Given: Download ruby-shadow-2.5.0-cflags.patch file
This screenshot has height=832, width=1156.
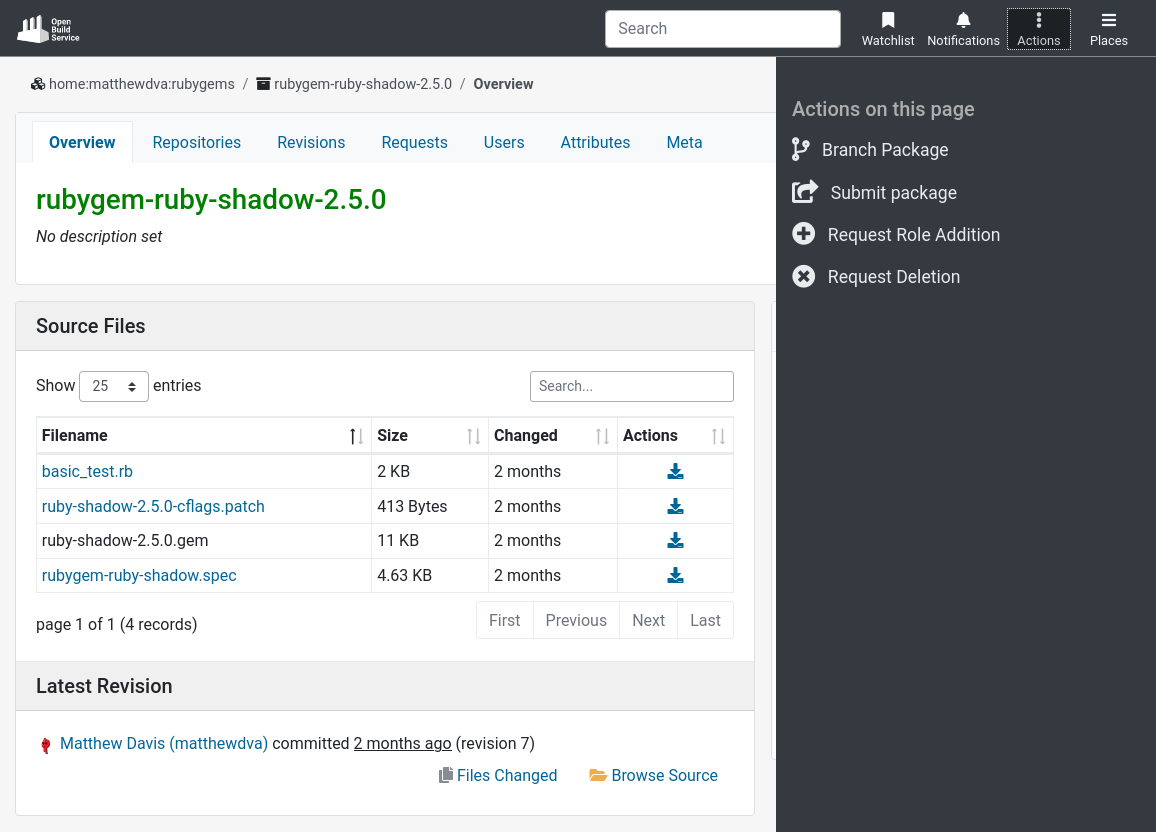Looking at the screenshot, I should [x=675, y=507].
